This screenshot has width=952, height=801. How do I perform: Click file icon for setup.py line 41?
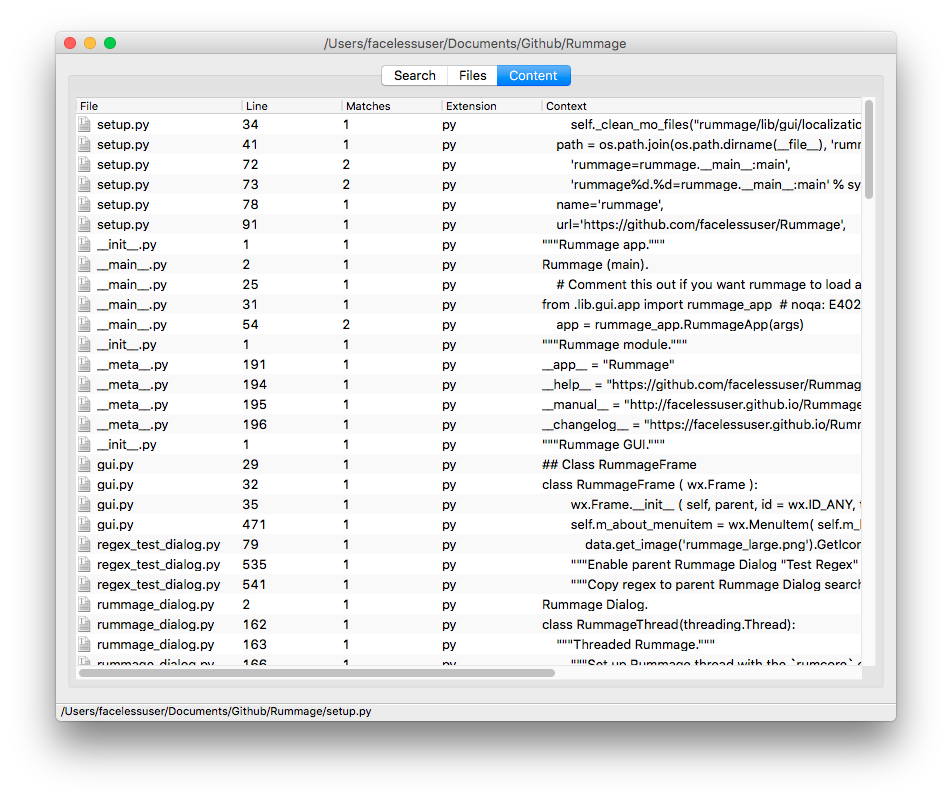pyautogui.click(x=84, y=145)
